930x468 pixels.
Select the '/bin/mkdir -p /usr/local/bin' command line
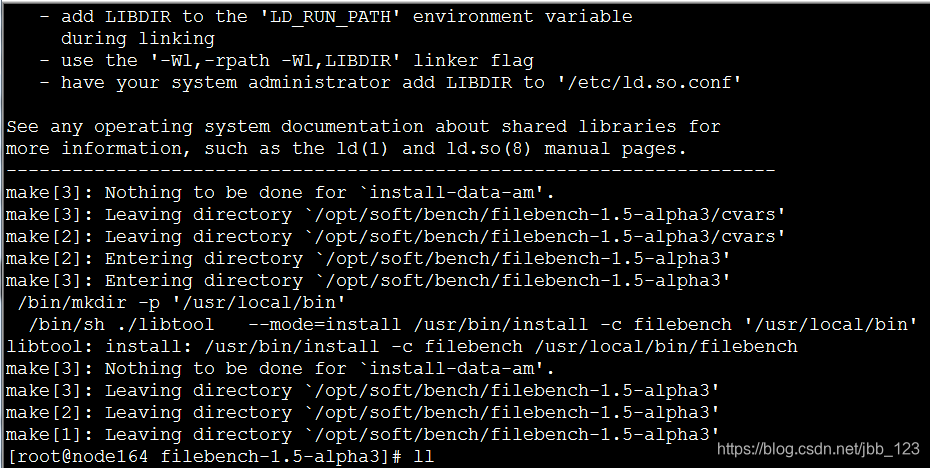point(181,303)
